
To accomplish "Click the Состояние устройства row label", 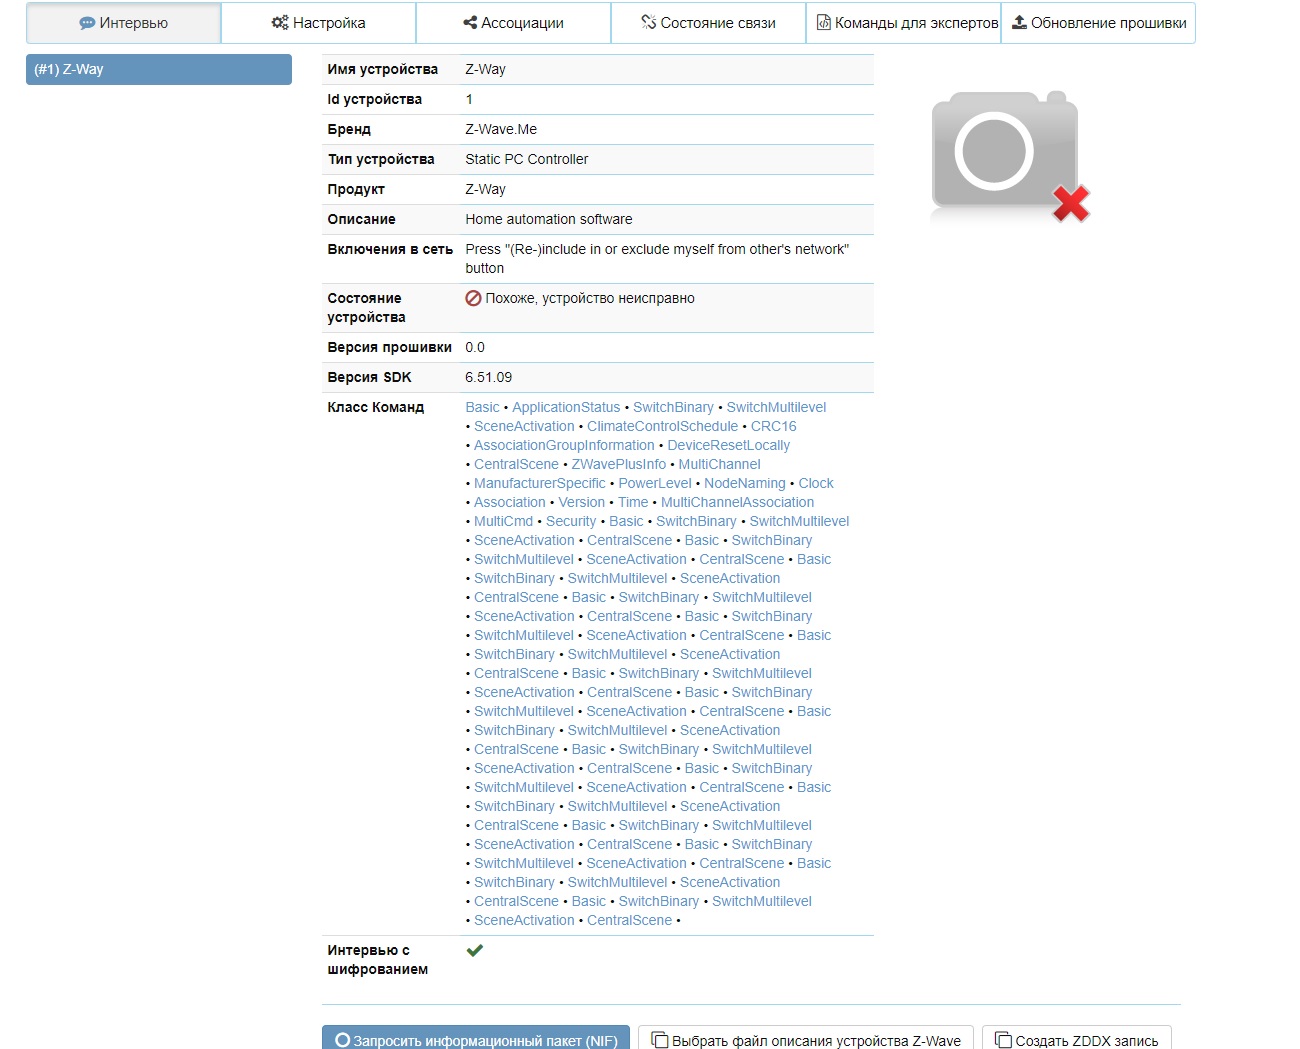I will tap(367, 308).
